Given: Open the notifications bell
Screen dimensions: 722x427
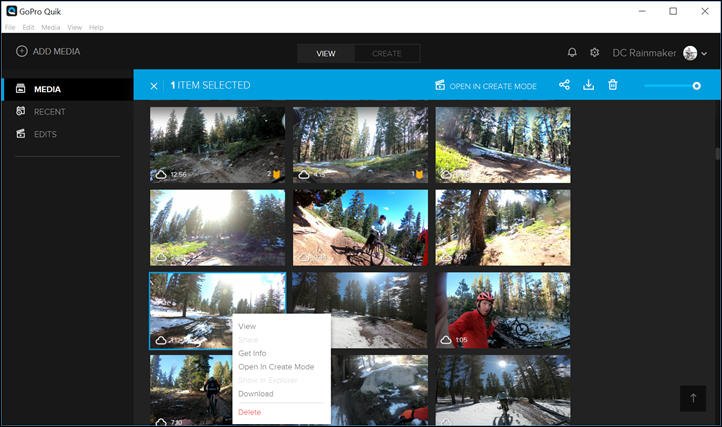Looking at the screenshot, I should 572,53.
